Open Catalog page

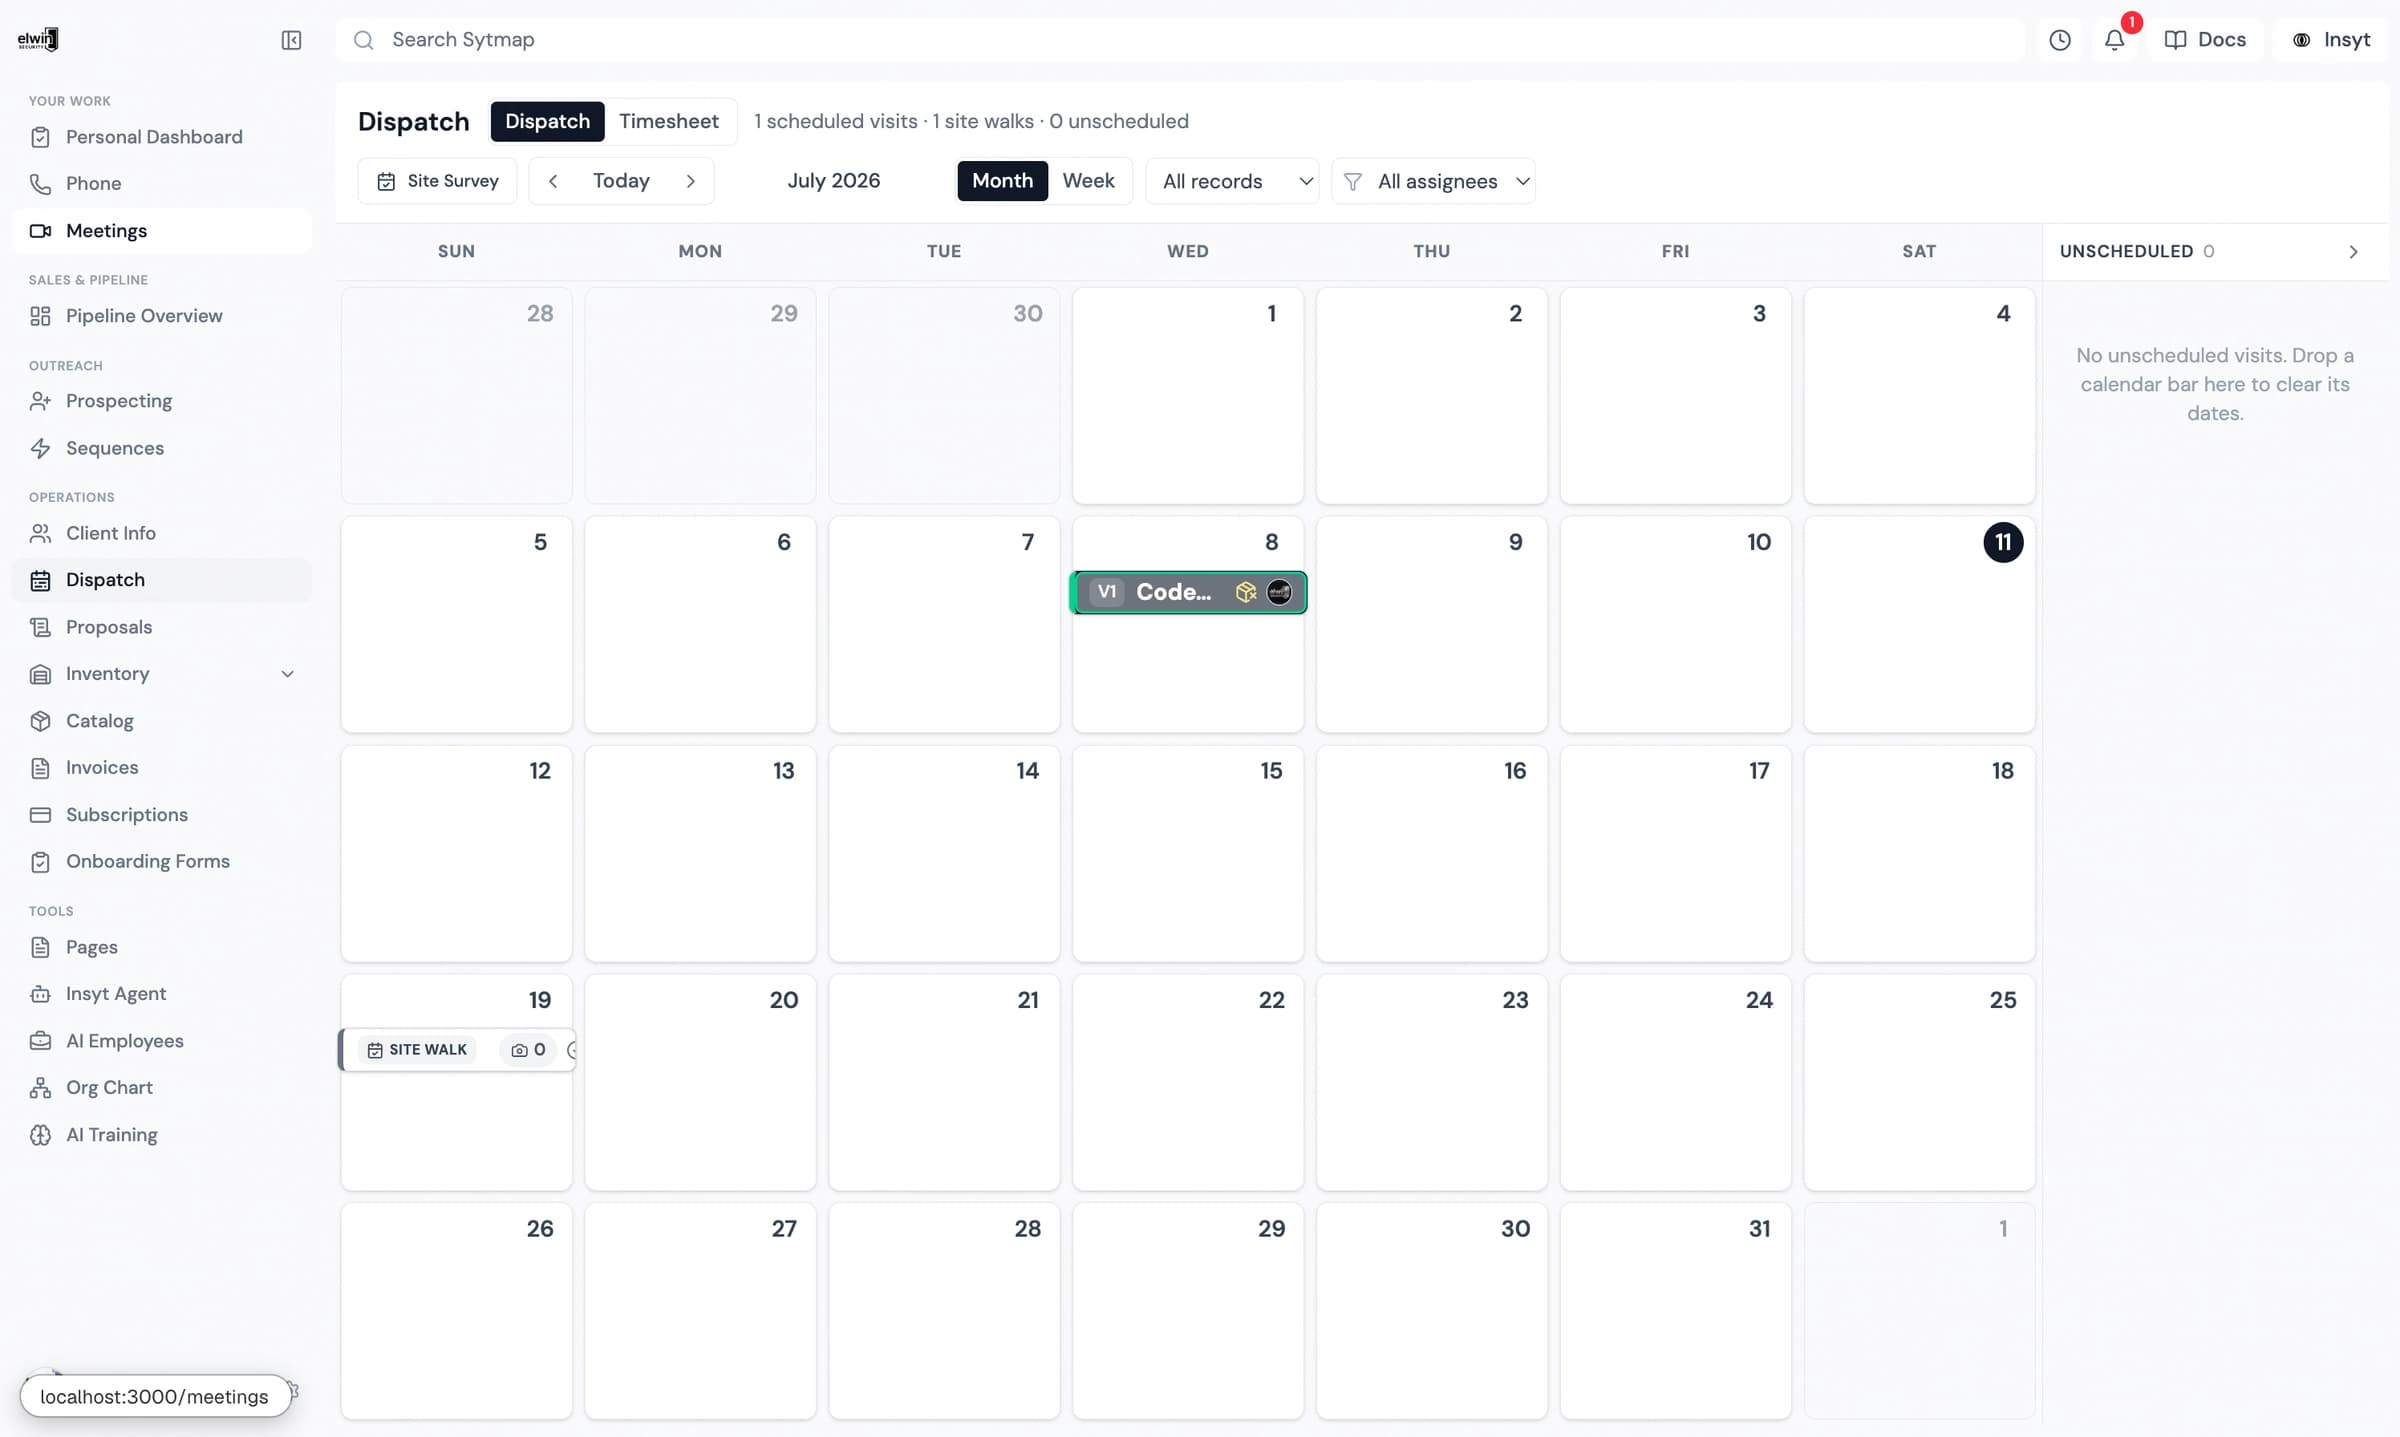point(162,721)
